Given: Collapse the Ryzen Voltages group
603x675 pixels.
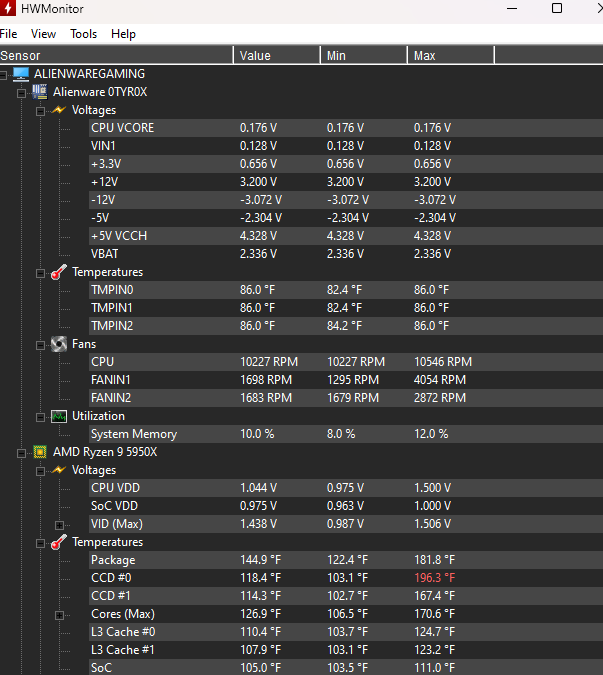Looking at the screenshot, I should pyautogui.click(x=40, y=471).
